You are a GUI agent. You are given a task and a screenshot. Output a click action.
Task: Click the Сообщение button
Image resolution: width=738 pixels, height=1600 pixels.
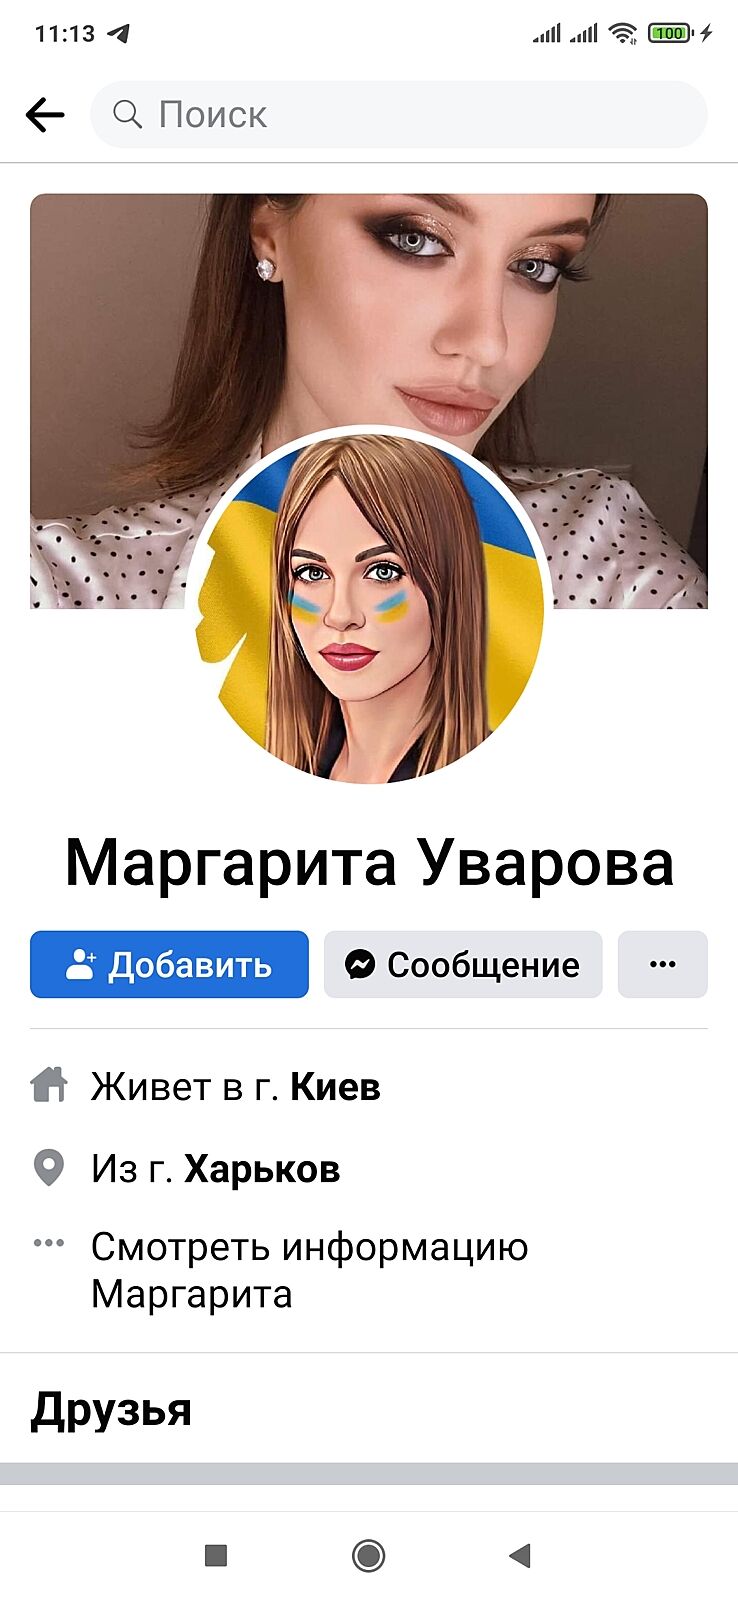463,964
